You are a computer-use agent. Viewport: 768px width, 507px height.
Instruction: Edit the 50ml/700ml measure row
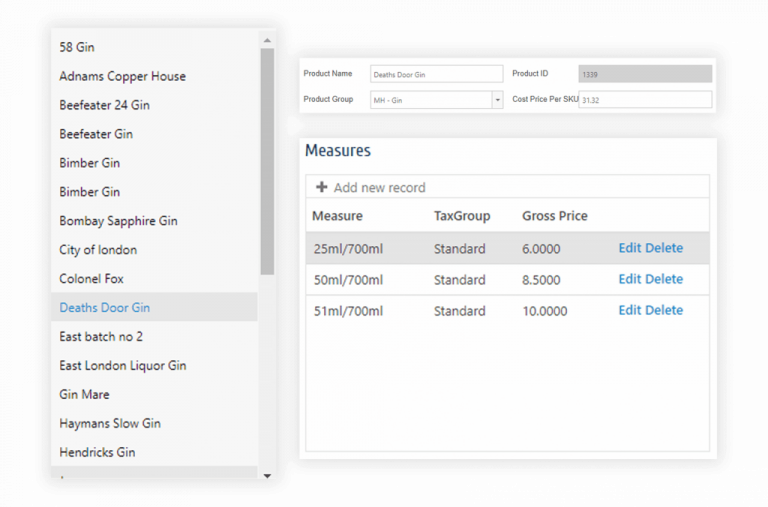click(x=630, y=279)
